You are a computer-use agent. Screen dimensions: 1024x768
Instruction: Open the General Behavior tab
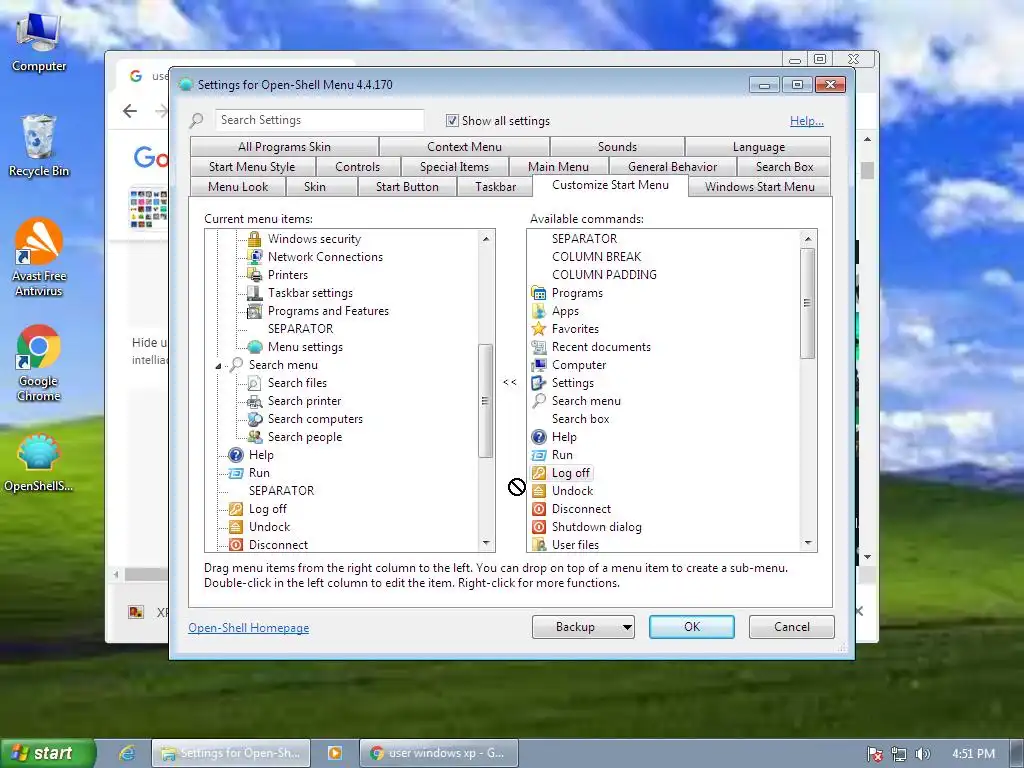tap(673, 167)
